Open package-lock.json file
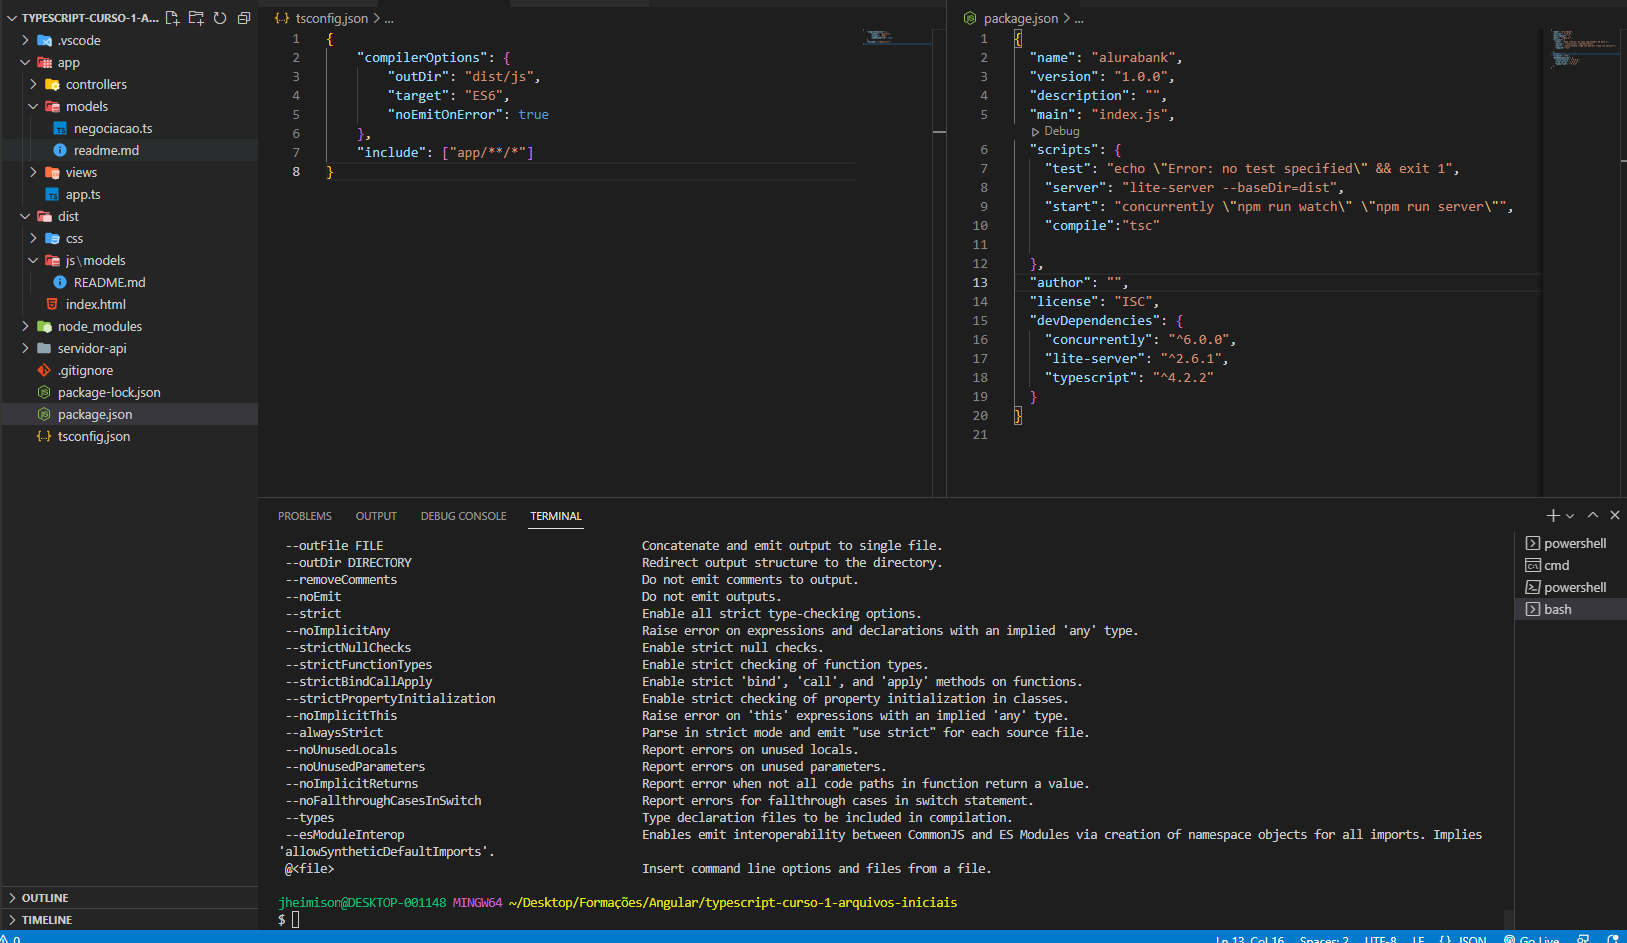Screen dimensions: 1627x943 129,392
